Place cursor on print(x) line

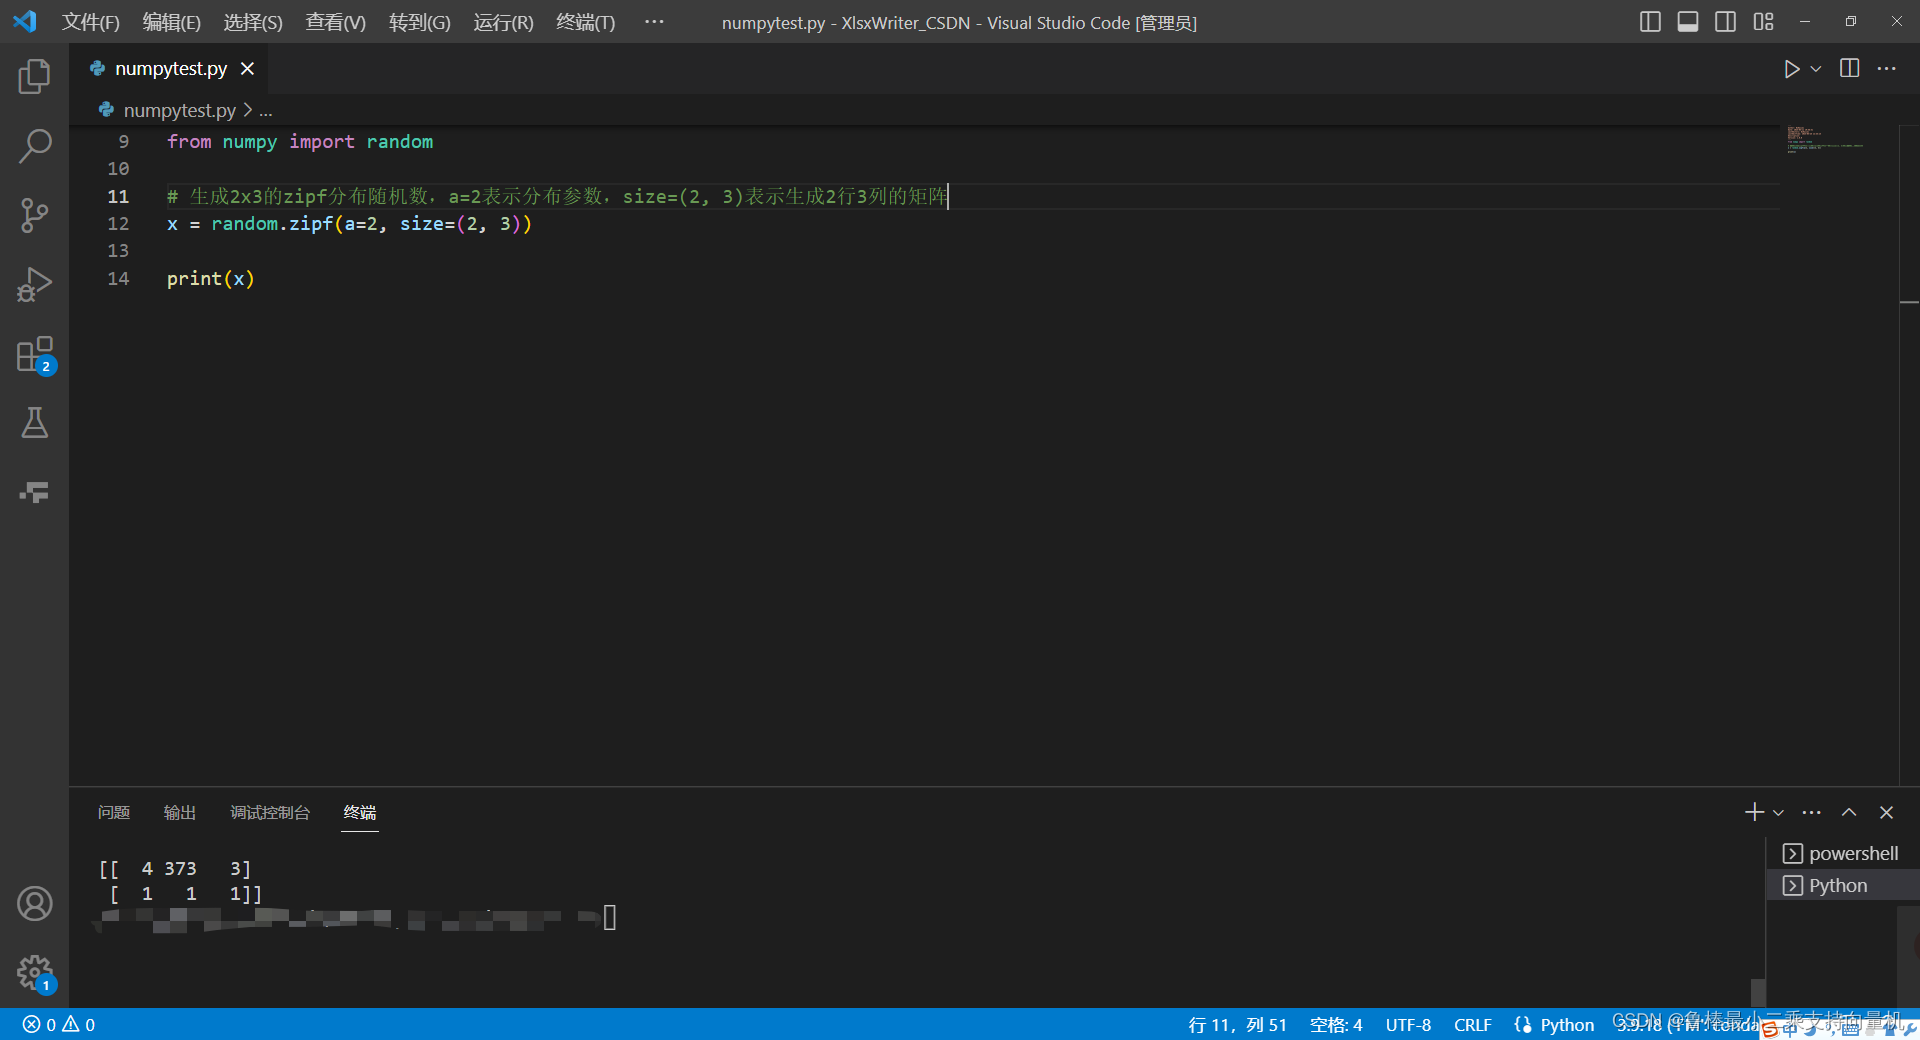pos(210,279)
